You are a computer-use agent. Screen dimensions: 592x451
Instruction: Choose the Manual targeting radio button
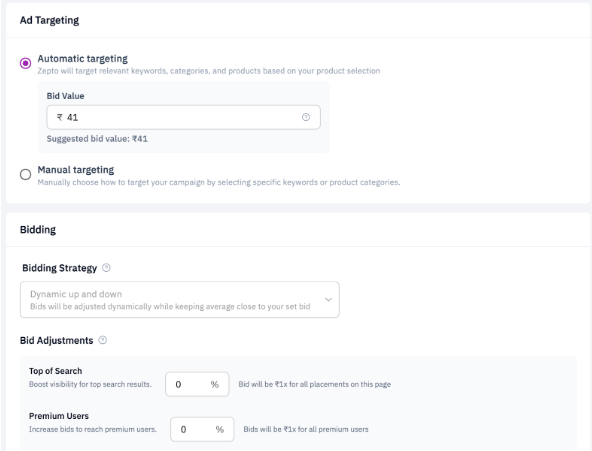pos(26,174)
